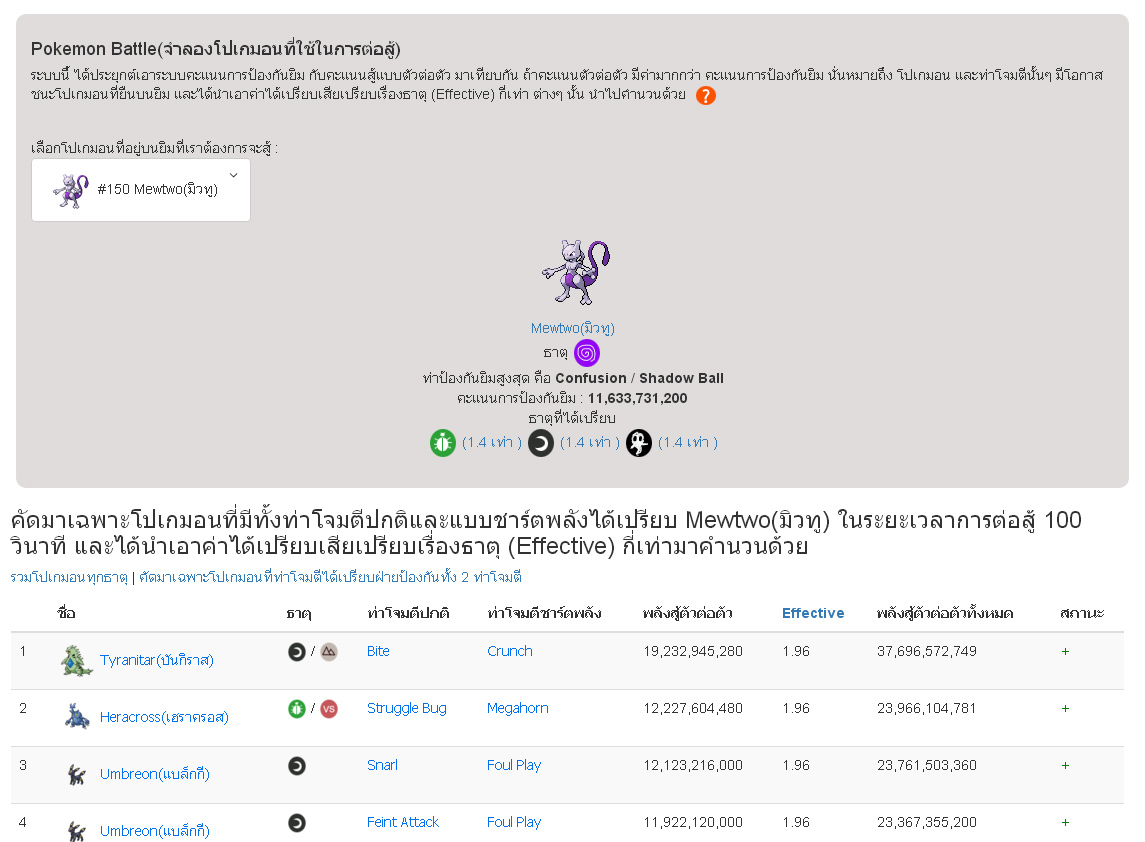Click the green Bug type weakness icon
1145x842 pixels.
[443, 443]
